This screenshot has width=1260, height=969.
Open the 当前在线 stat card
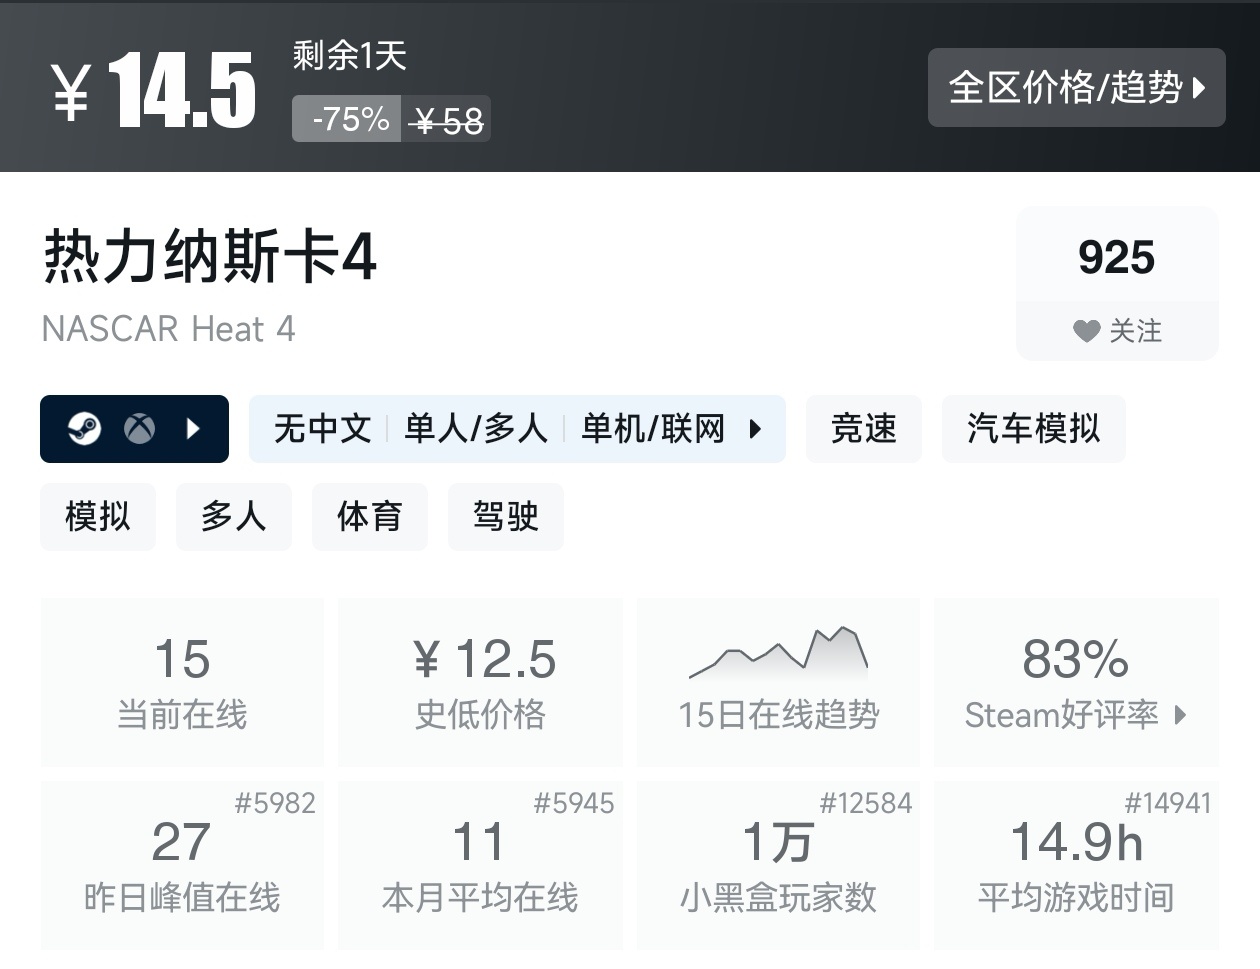182,682
